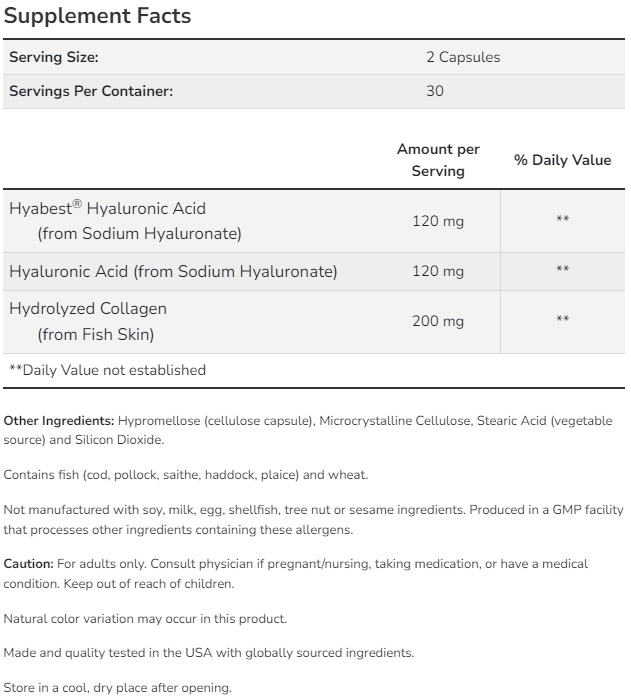Click the Serving Size label
Image resolution: width=631 pixels, height=698 pixels.
53,57
